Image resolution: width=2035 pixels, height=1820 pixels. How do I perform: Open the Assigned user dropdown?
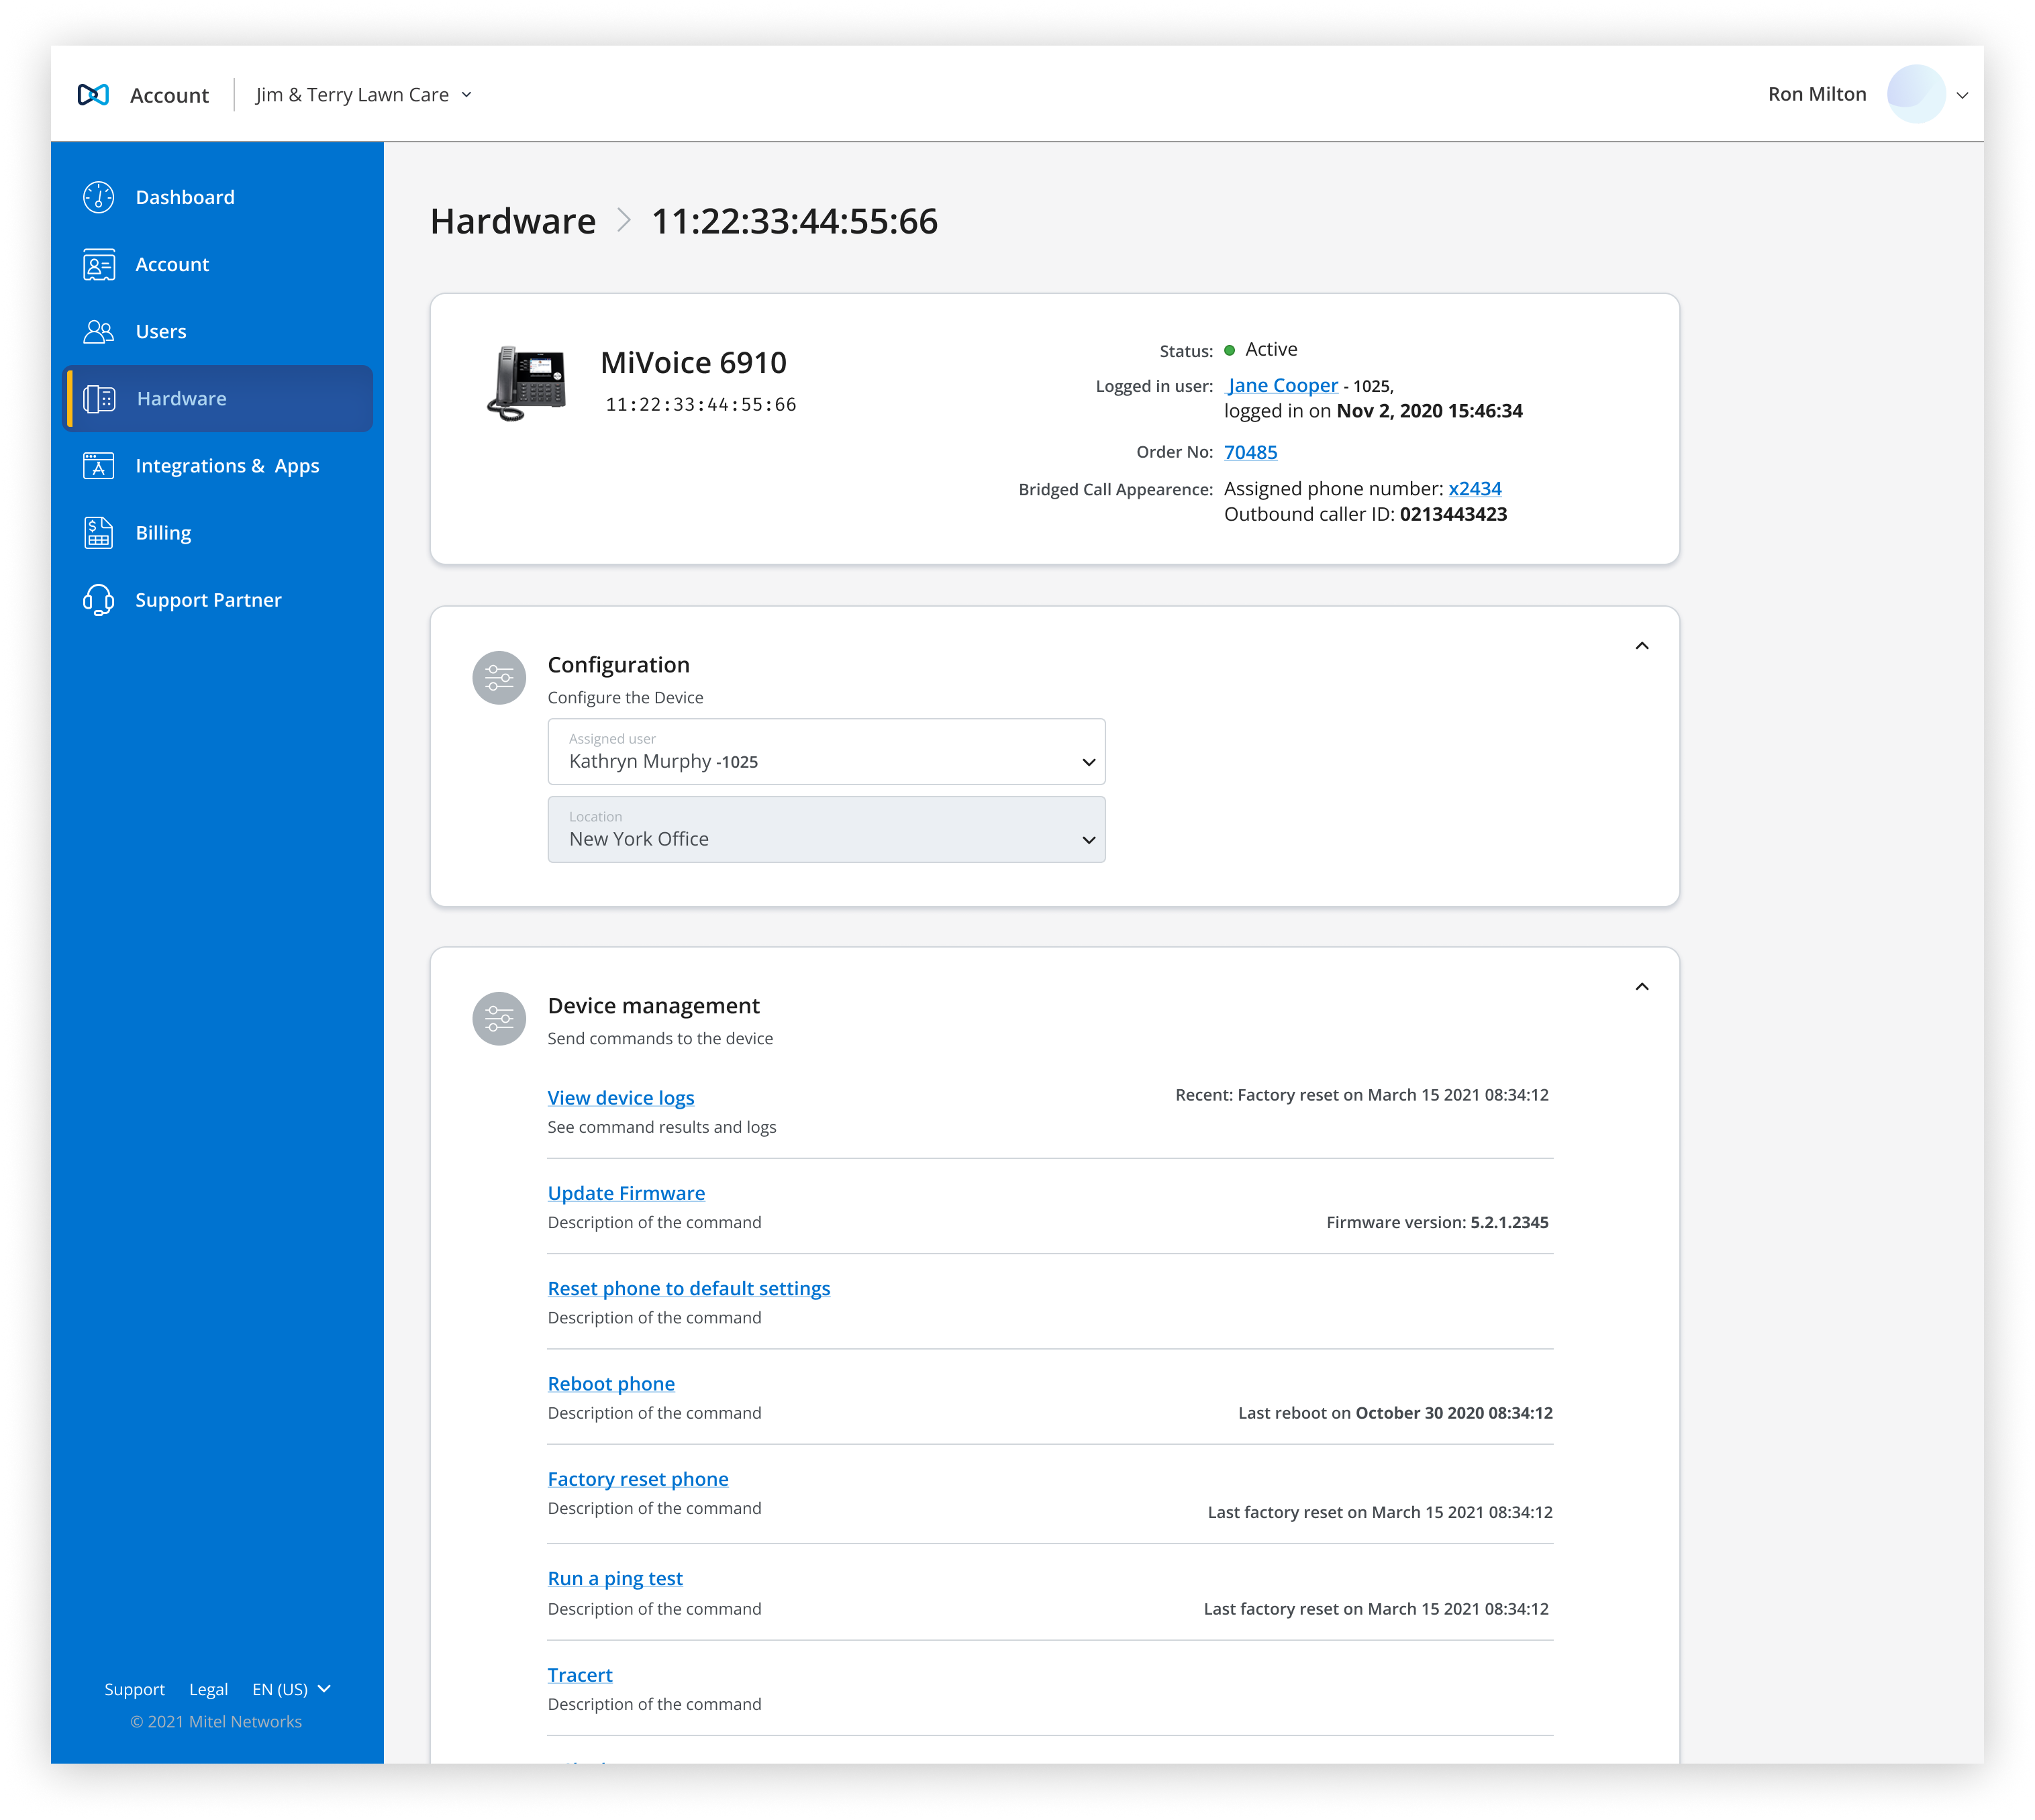click(x=826, y=752)
